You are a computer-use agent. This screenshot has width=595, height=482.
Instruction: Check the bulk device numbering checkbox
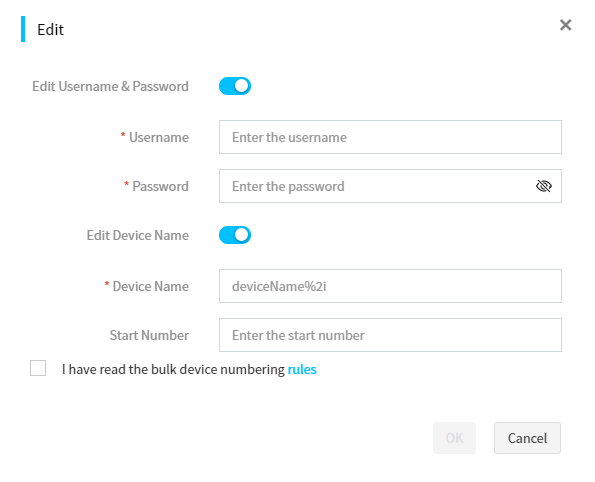pos(38,368)
